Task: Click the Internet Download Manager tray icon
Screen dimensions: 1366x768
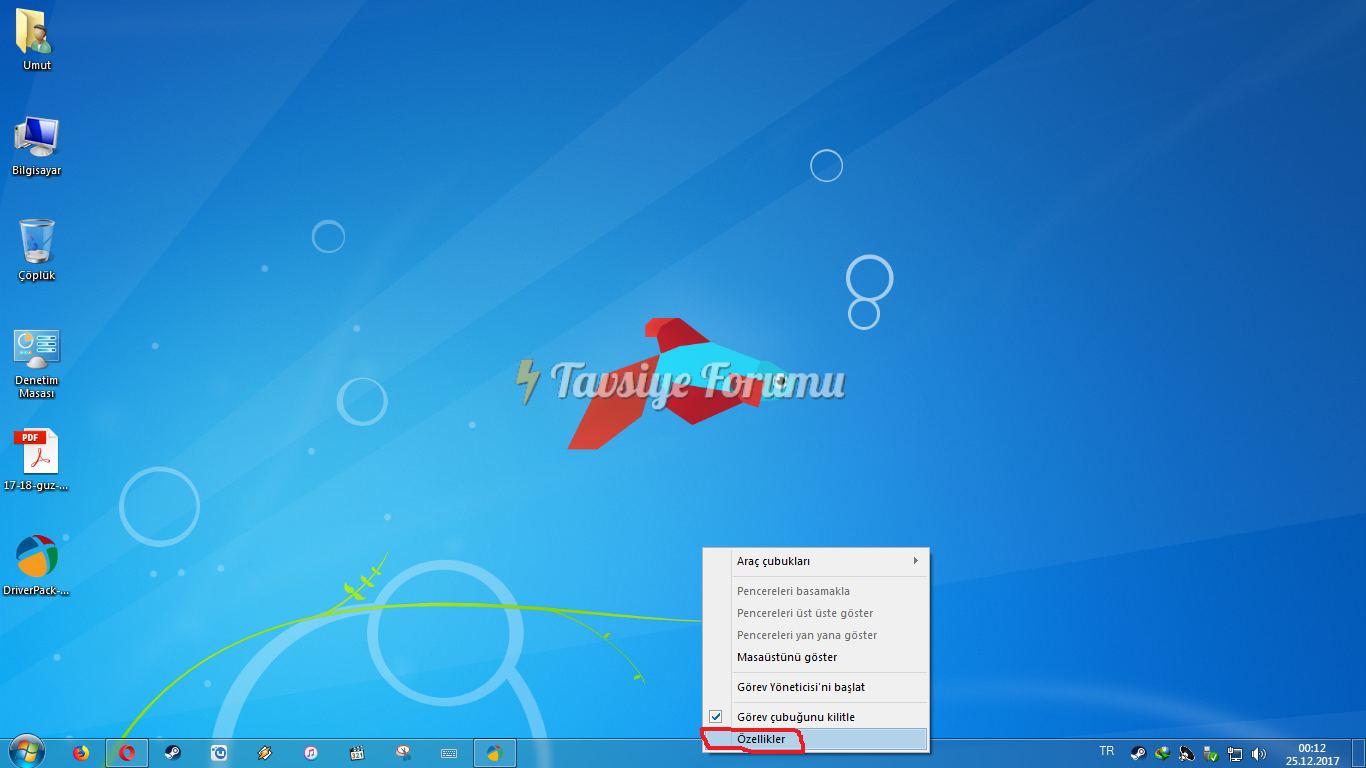Action: [x=1162, y=754]
